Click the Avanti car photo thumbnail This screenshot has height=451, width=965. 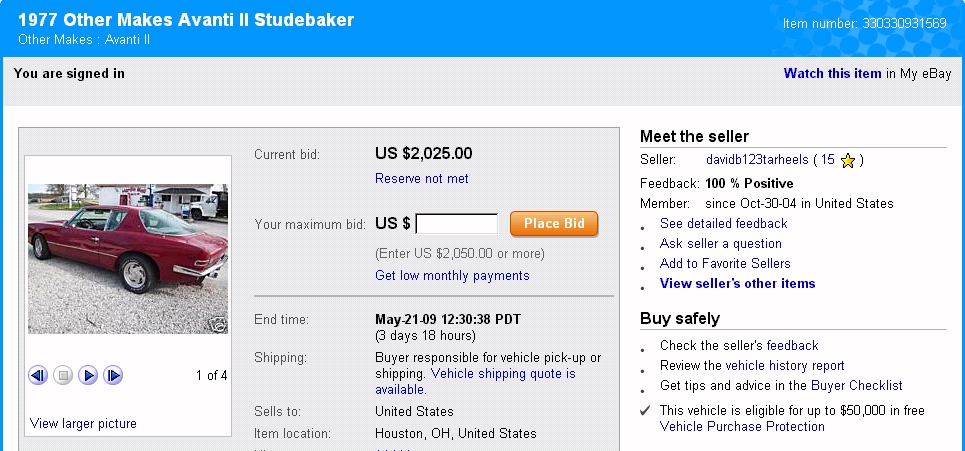coord(127,258)
